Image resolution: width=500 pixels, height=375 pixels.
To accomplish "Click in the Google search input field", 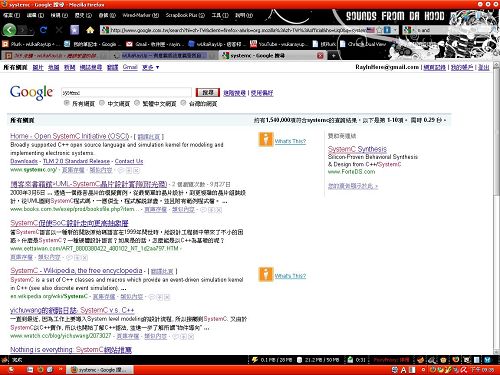I will (x=126, y=92).
